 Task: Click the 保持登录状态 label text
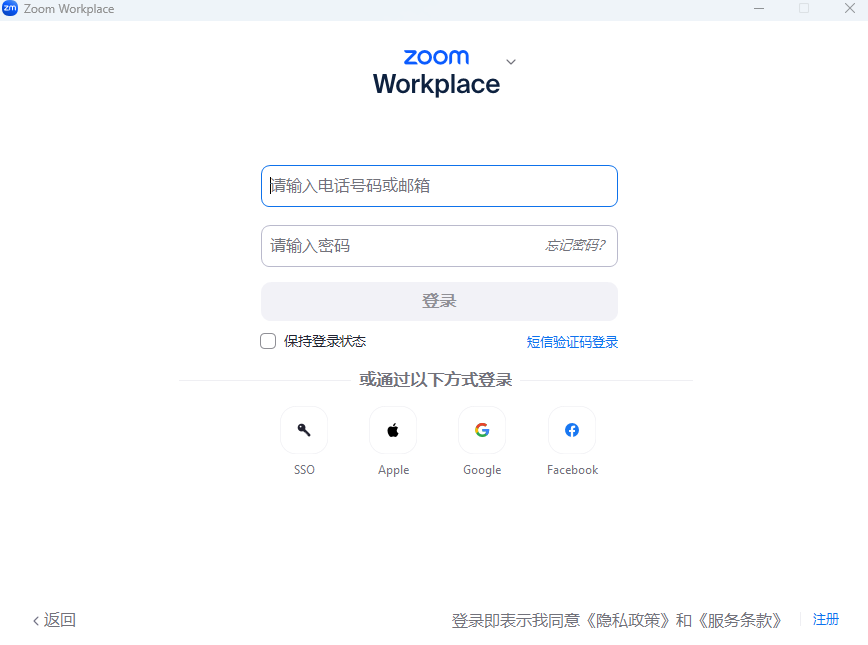[325, 341]
